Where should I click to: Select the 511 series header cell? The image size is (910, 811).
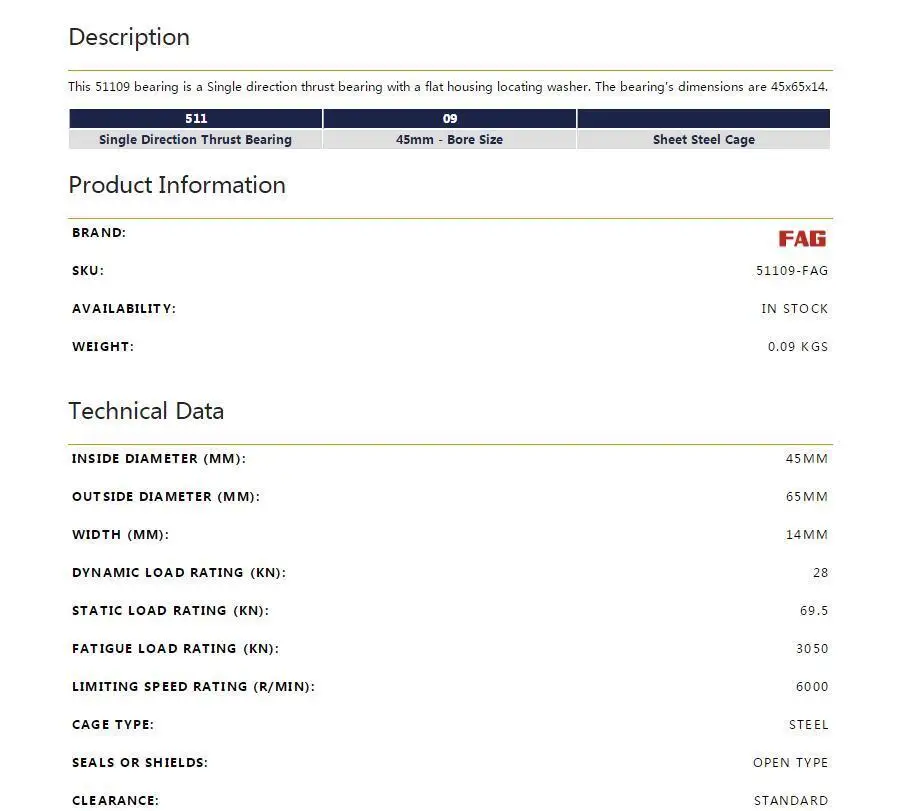click(x=196, y=118)
